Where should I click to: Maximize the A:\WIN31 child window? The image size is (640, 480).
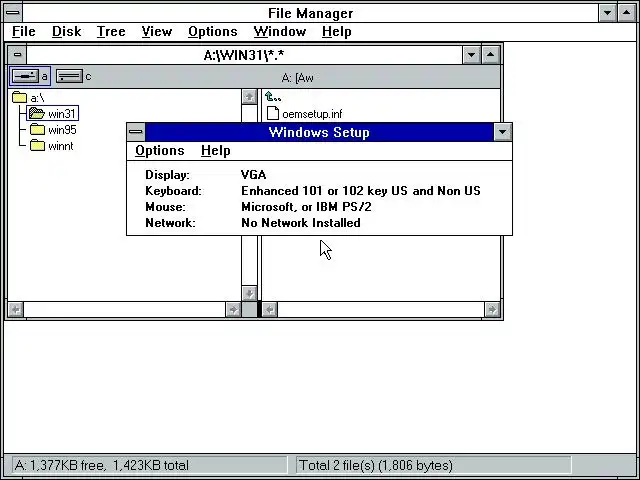pos(491,55)
